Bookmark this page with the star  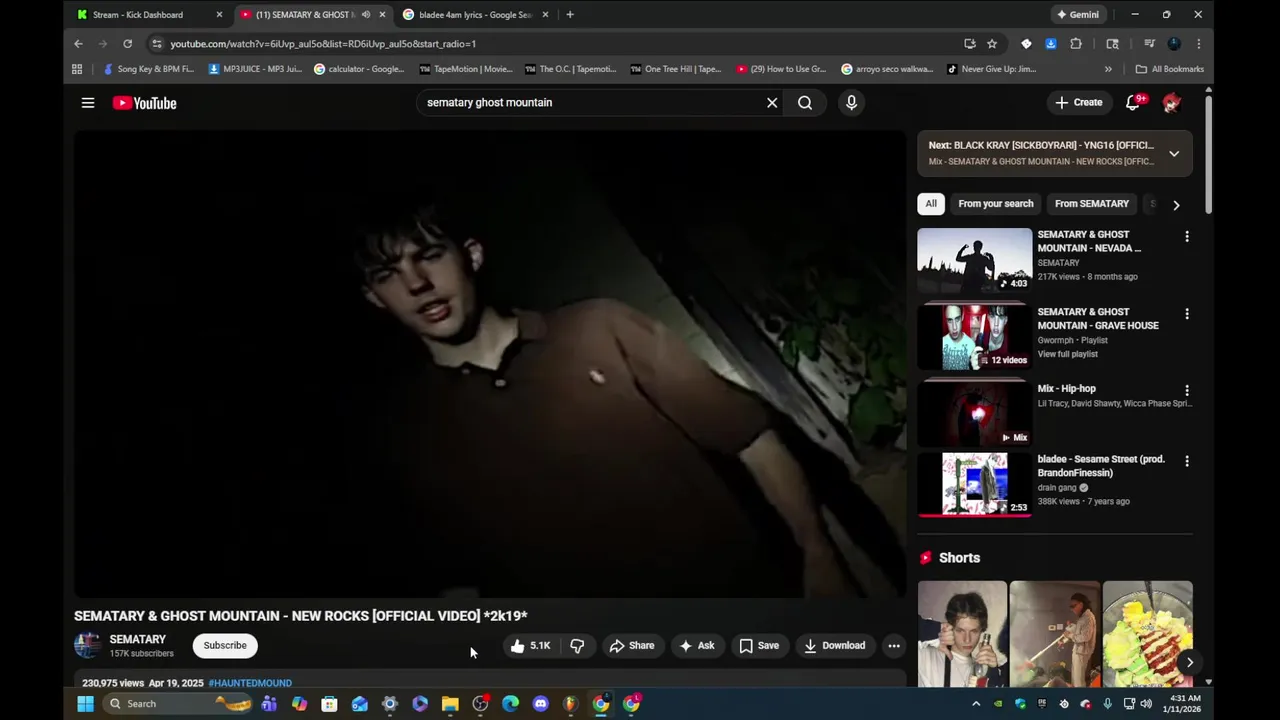[992, 44]
